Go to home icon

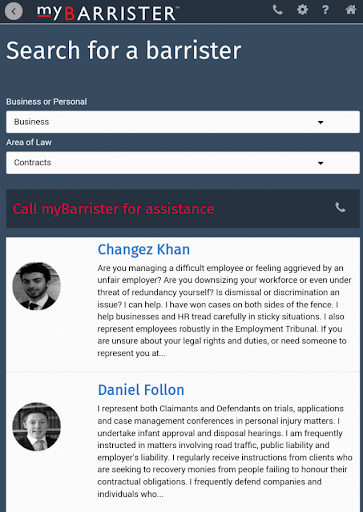coord(351,10)
